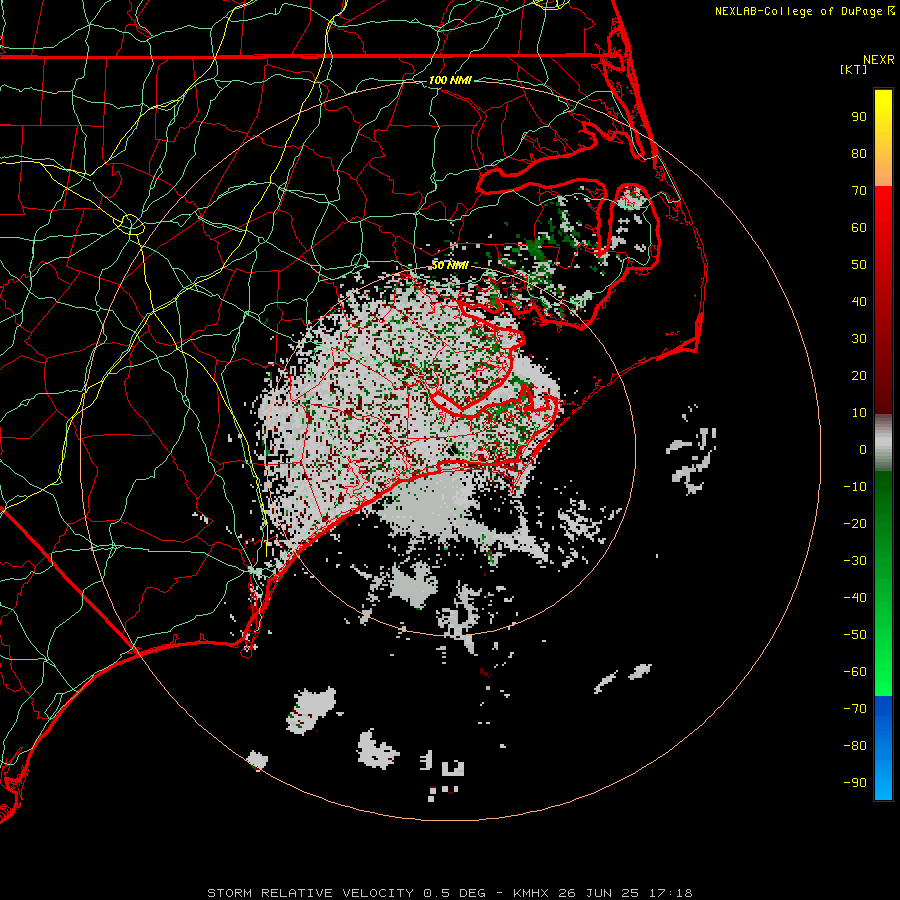900x900 pixels.
Task: Click the positive 10 knot scale value
Action: (859, 413)
